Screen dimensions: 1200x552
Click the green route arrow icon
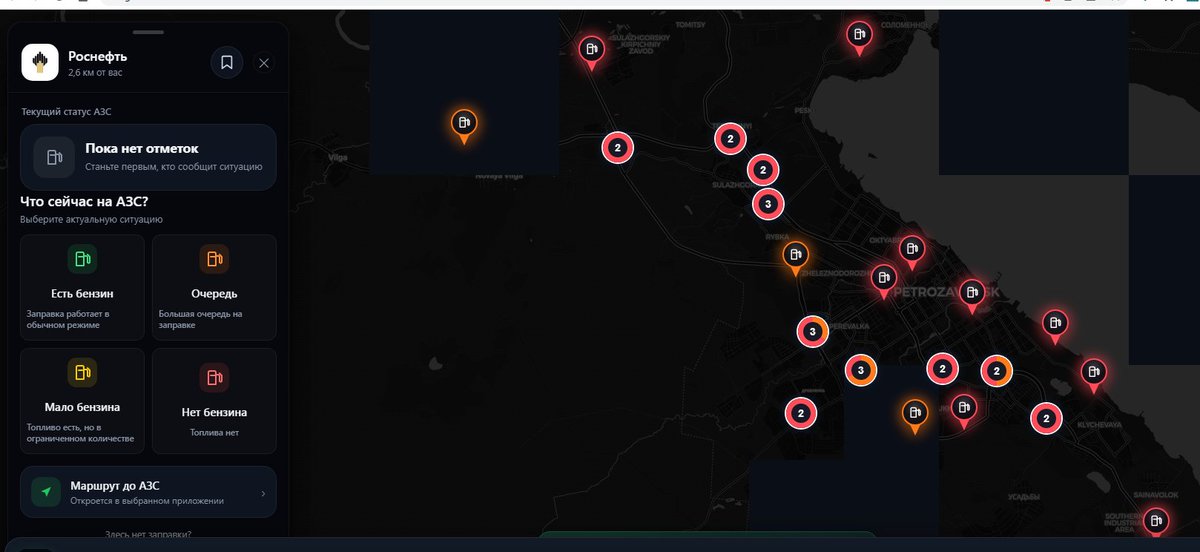(46, 492)
